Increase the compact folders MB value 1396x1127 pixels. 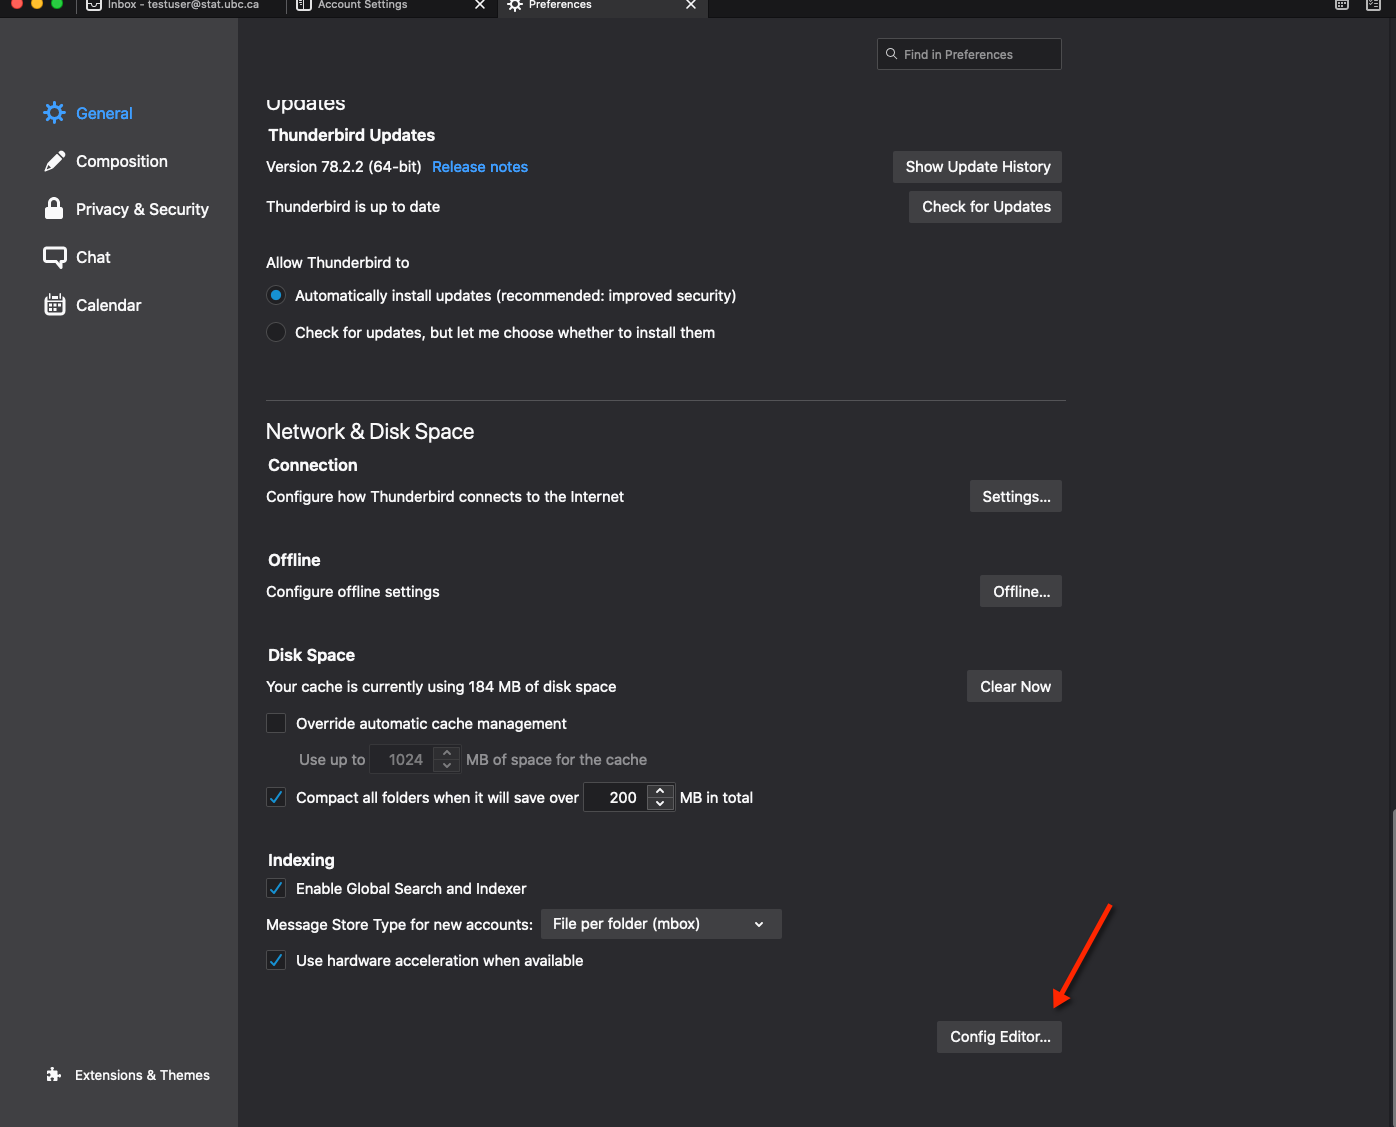(x=660, y=791)
